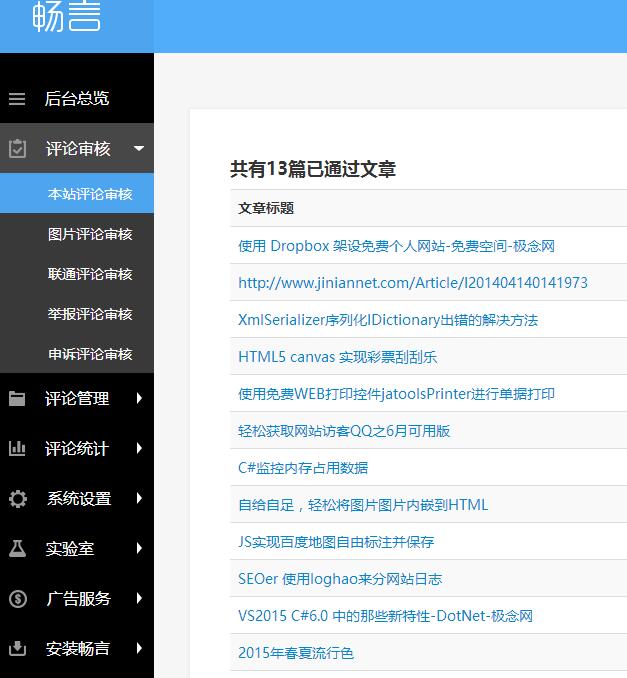Open C#监控内存占用数据 article link

point(303,468)
